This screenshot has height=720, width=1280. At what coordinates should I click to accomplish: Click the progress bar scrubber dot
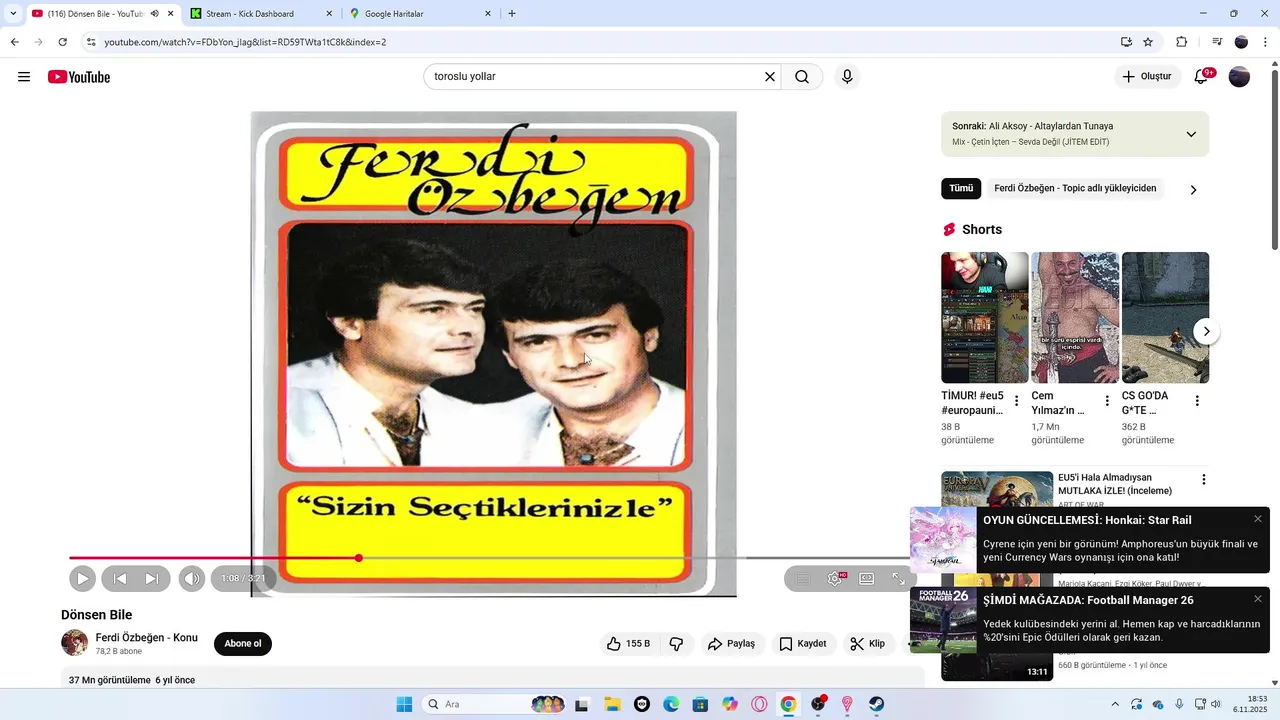(x=359, y=558)
